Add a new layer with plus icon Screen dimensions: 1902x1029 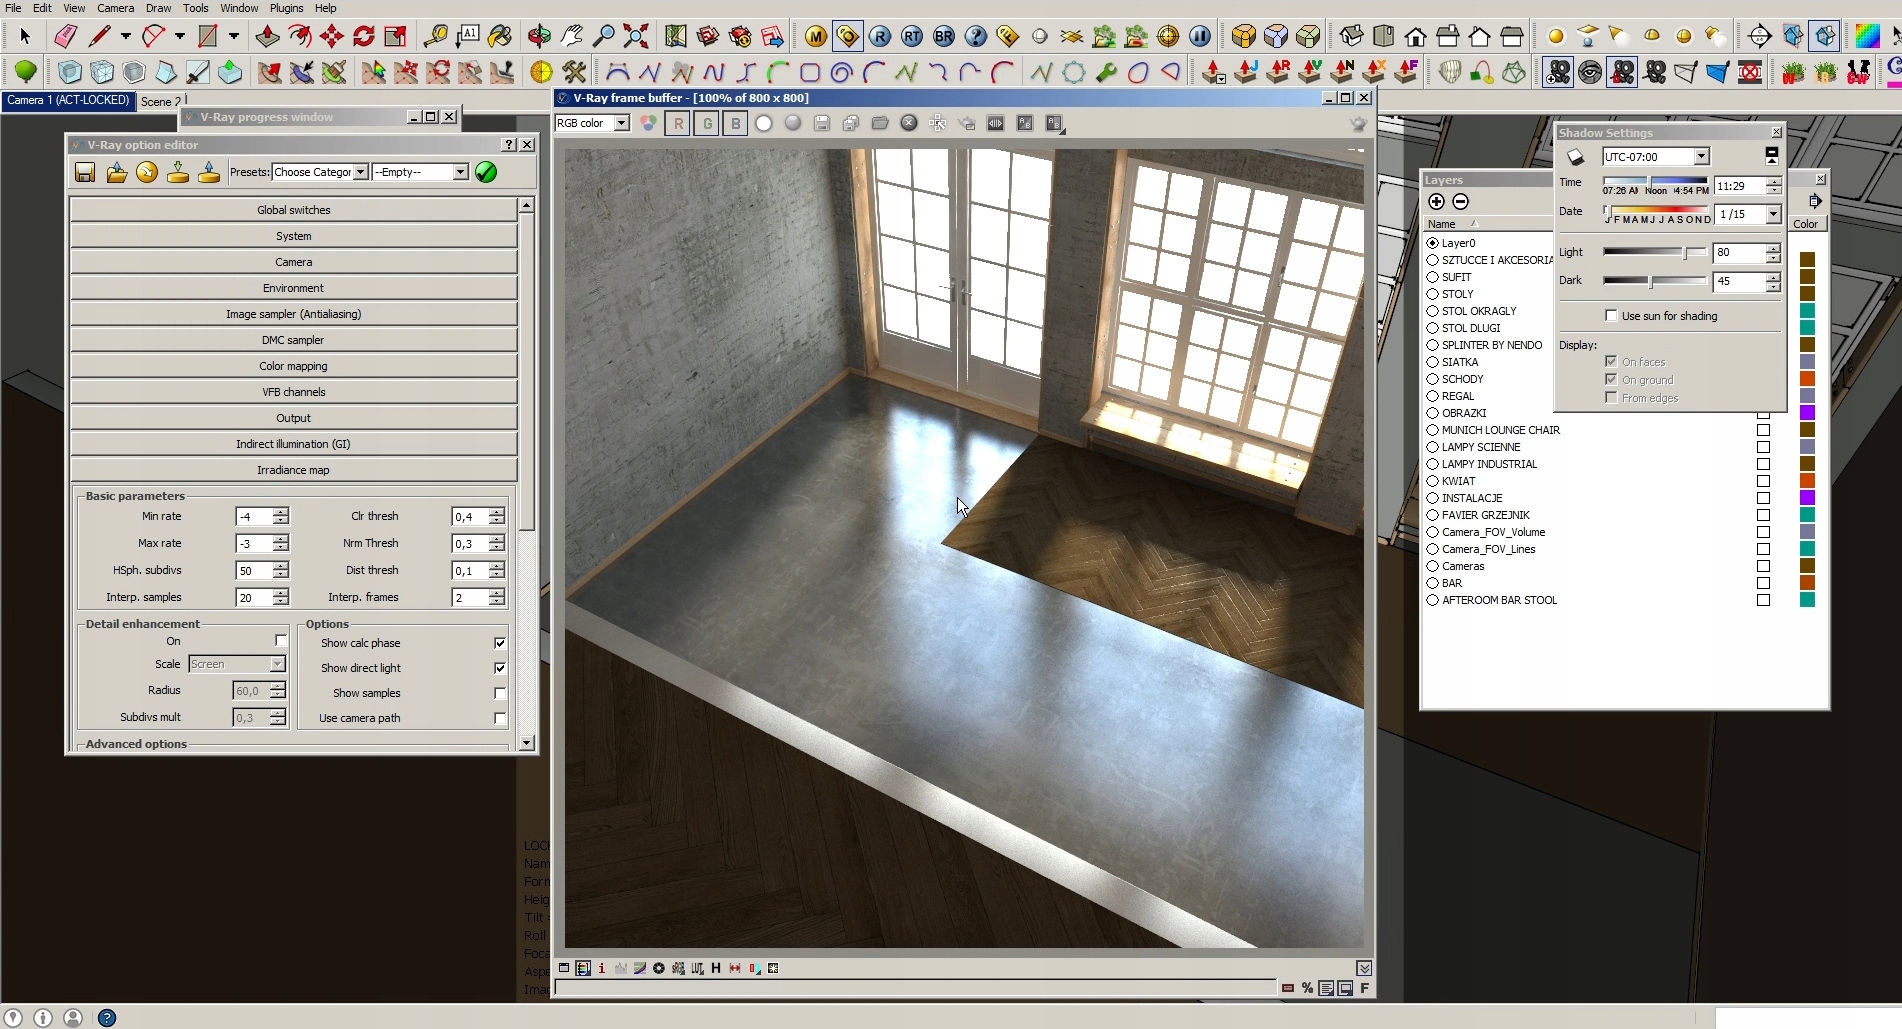(x=1436, y=201)
